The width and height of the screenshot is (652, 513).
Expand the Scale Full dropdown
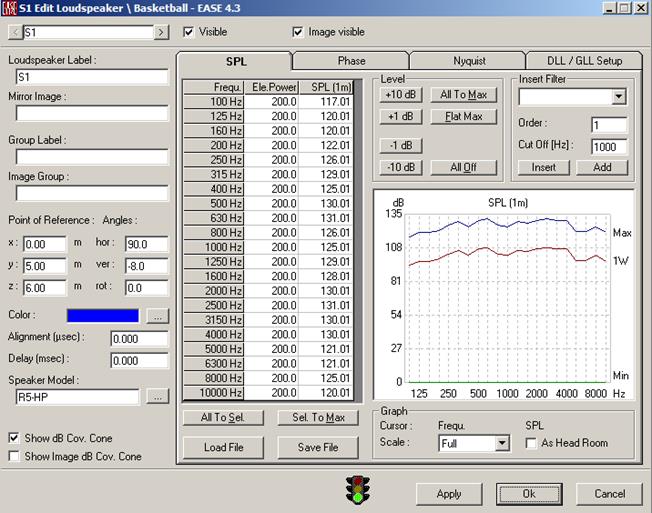pyautogui.click(x=501, y=443)
